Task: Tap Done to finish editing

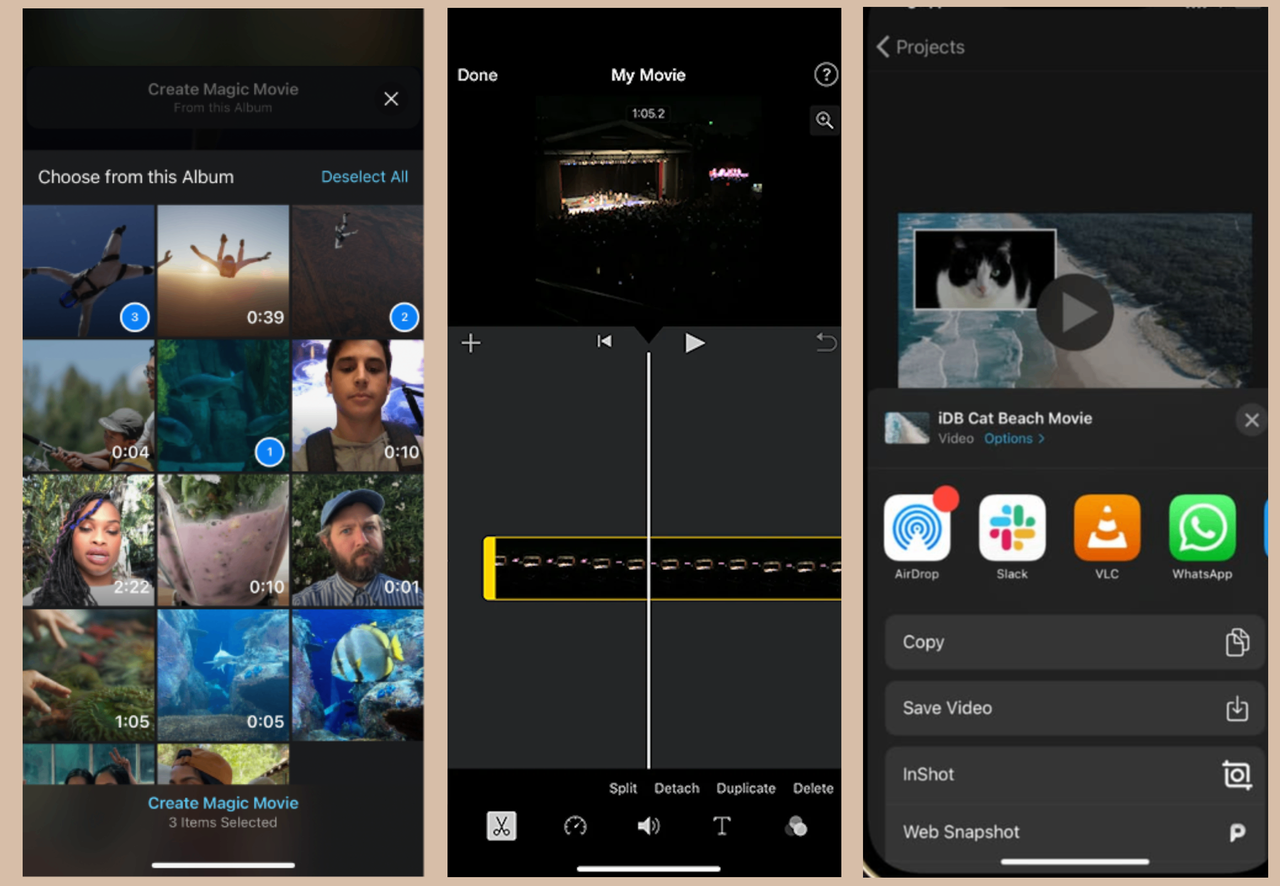Action: [477, 74]
